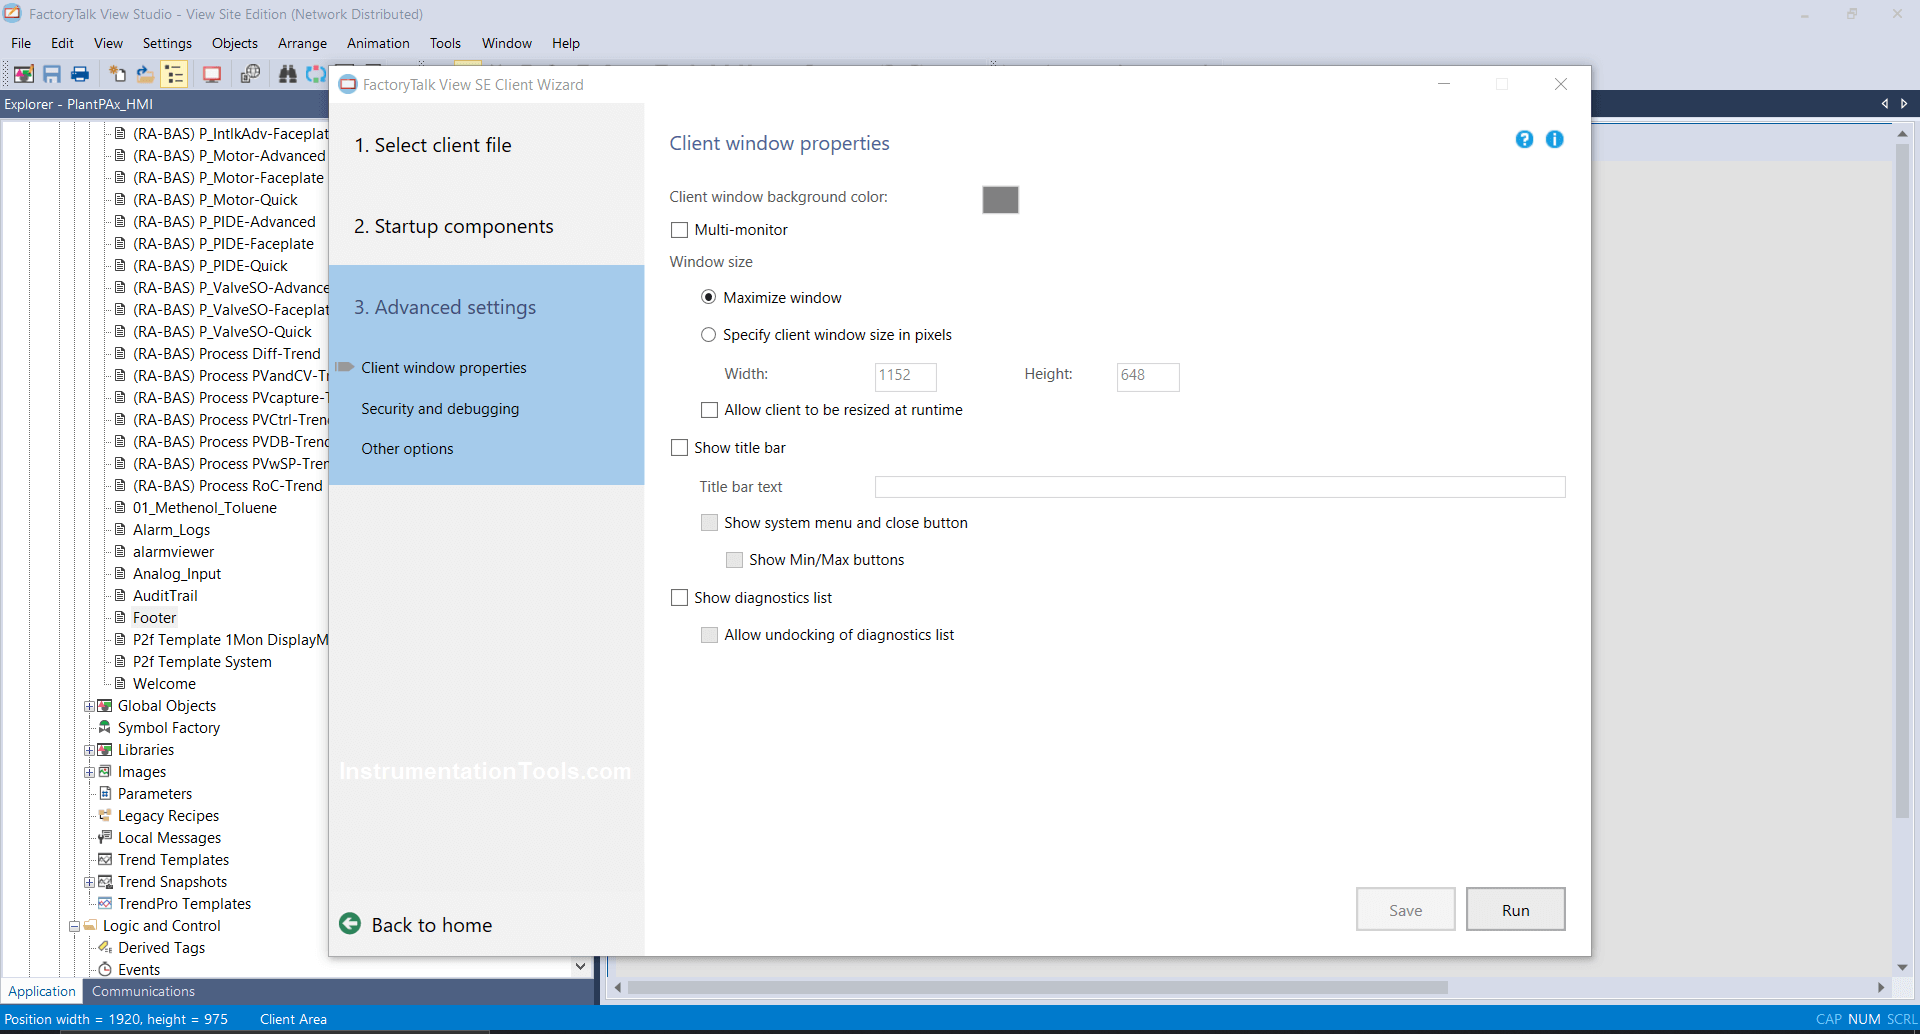
Task: Click the display editor icon in toolbar
Action: tap(24, 74)
